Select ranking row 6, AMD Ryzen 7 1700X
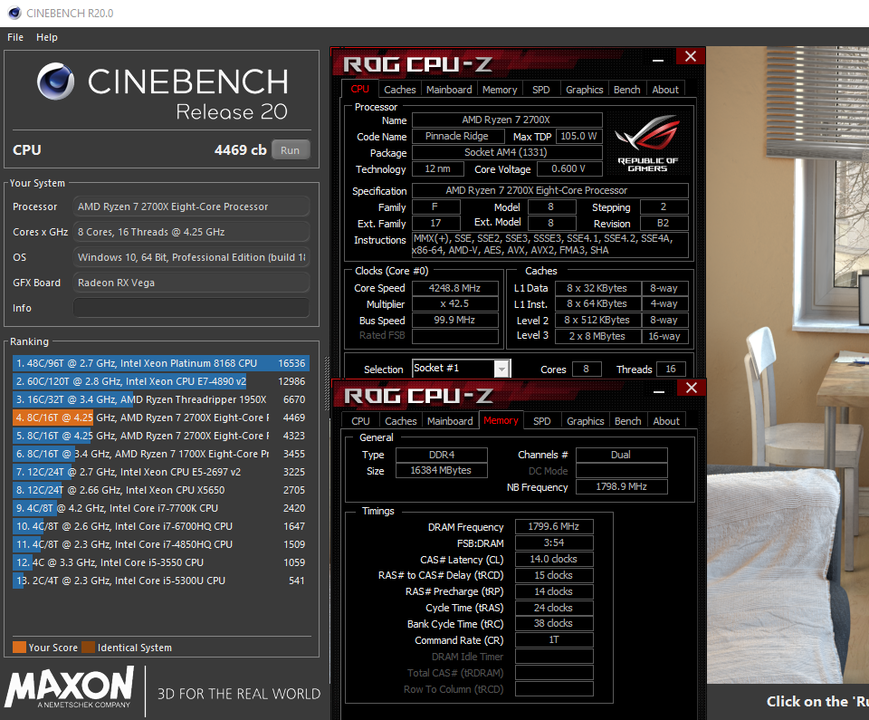The width and height of the screenshot is (869, 720). click(x=161, y=454)
